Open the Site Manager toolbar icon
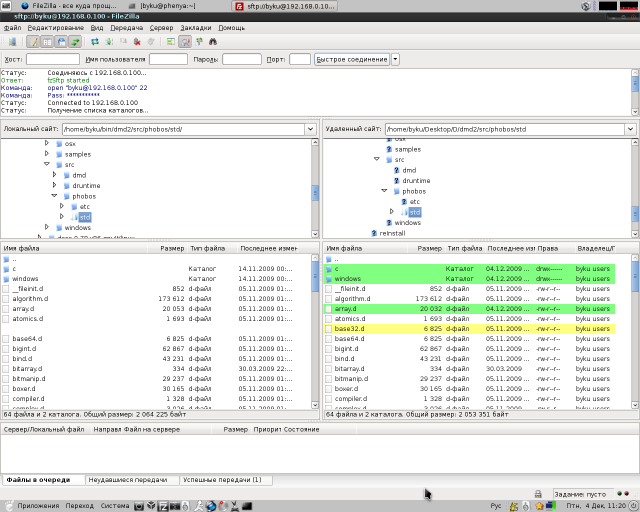 click(x=12, y=42)
